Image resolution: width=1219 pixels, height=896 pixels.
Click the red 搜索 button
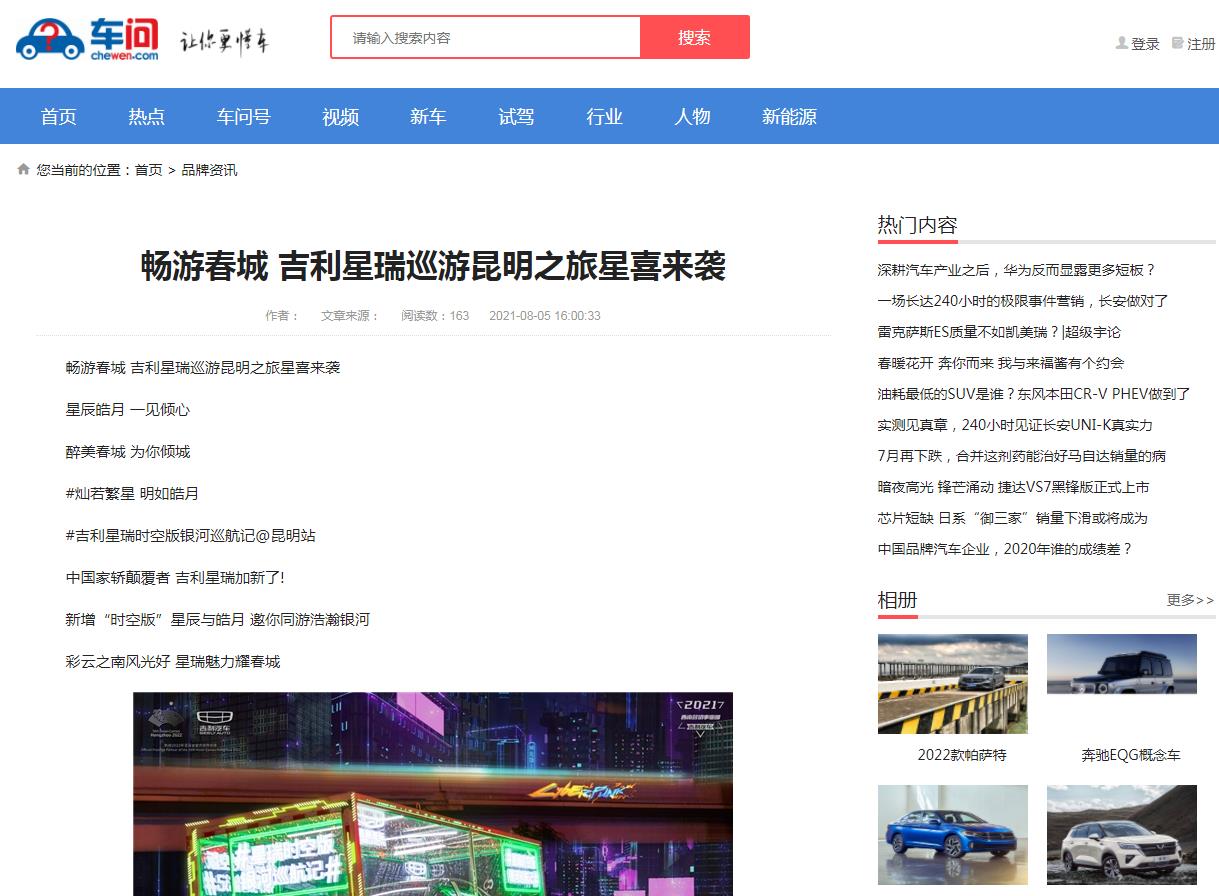point(695,37)
